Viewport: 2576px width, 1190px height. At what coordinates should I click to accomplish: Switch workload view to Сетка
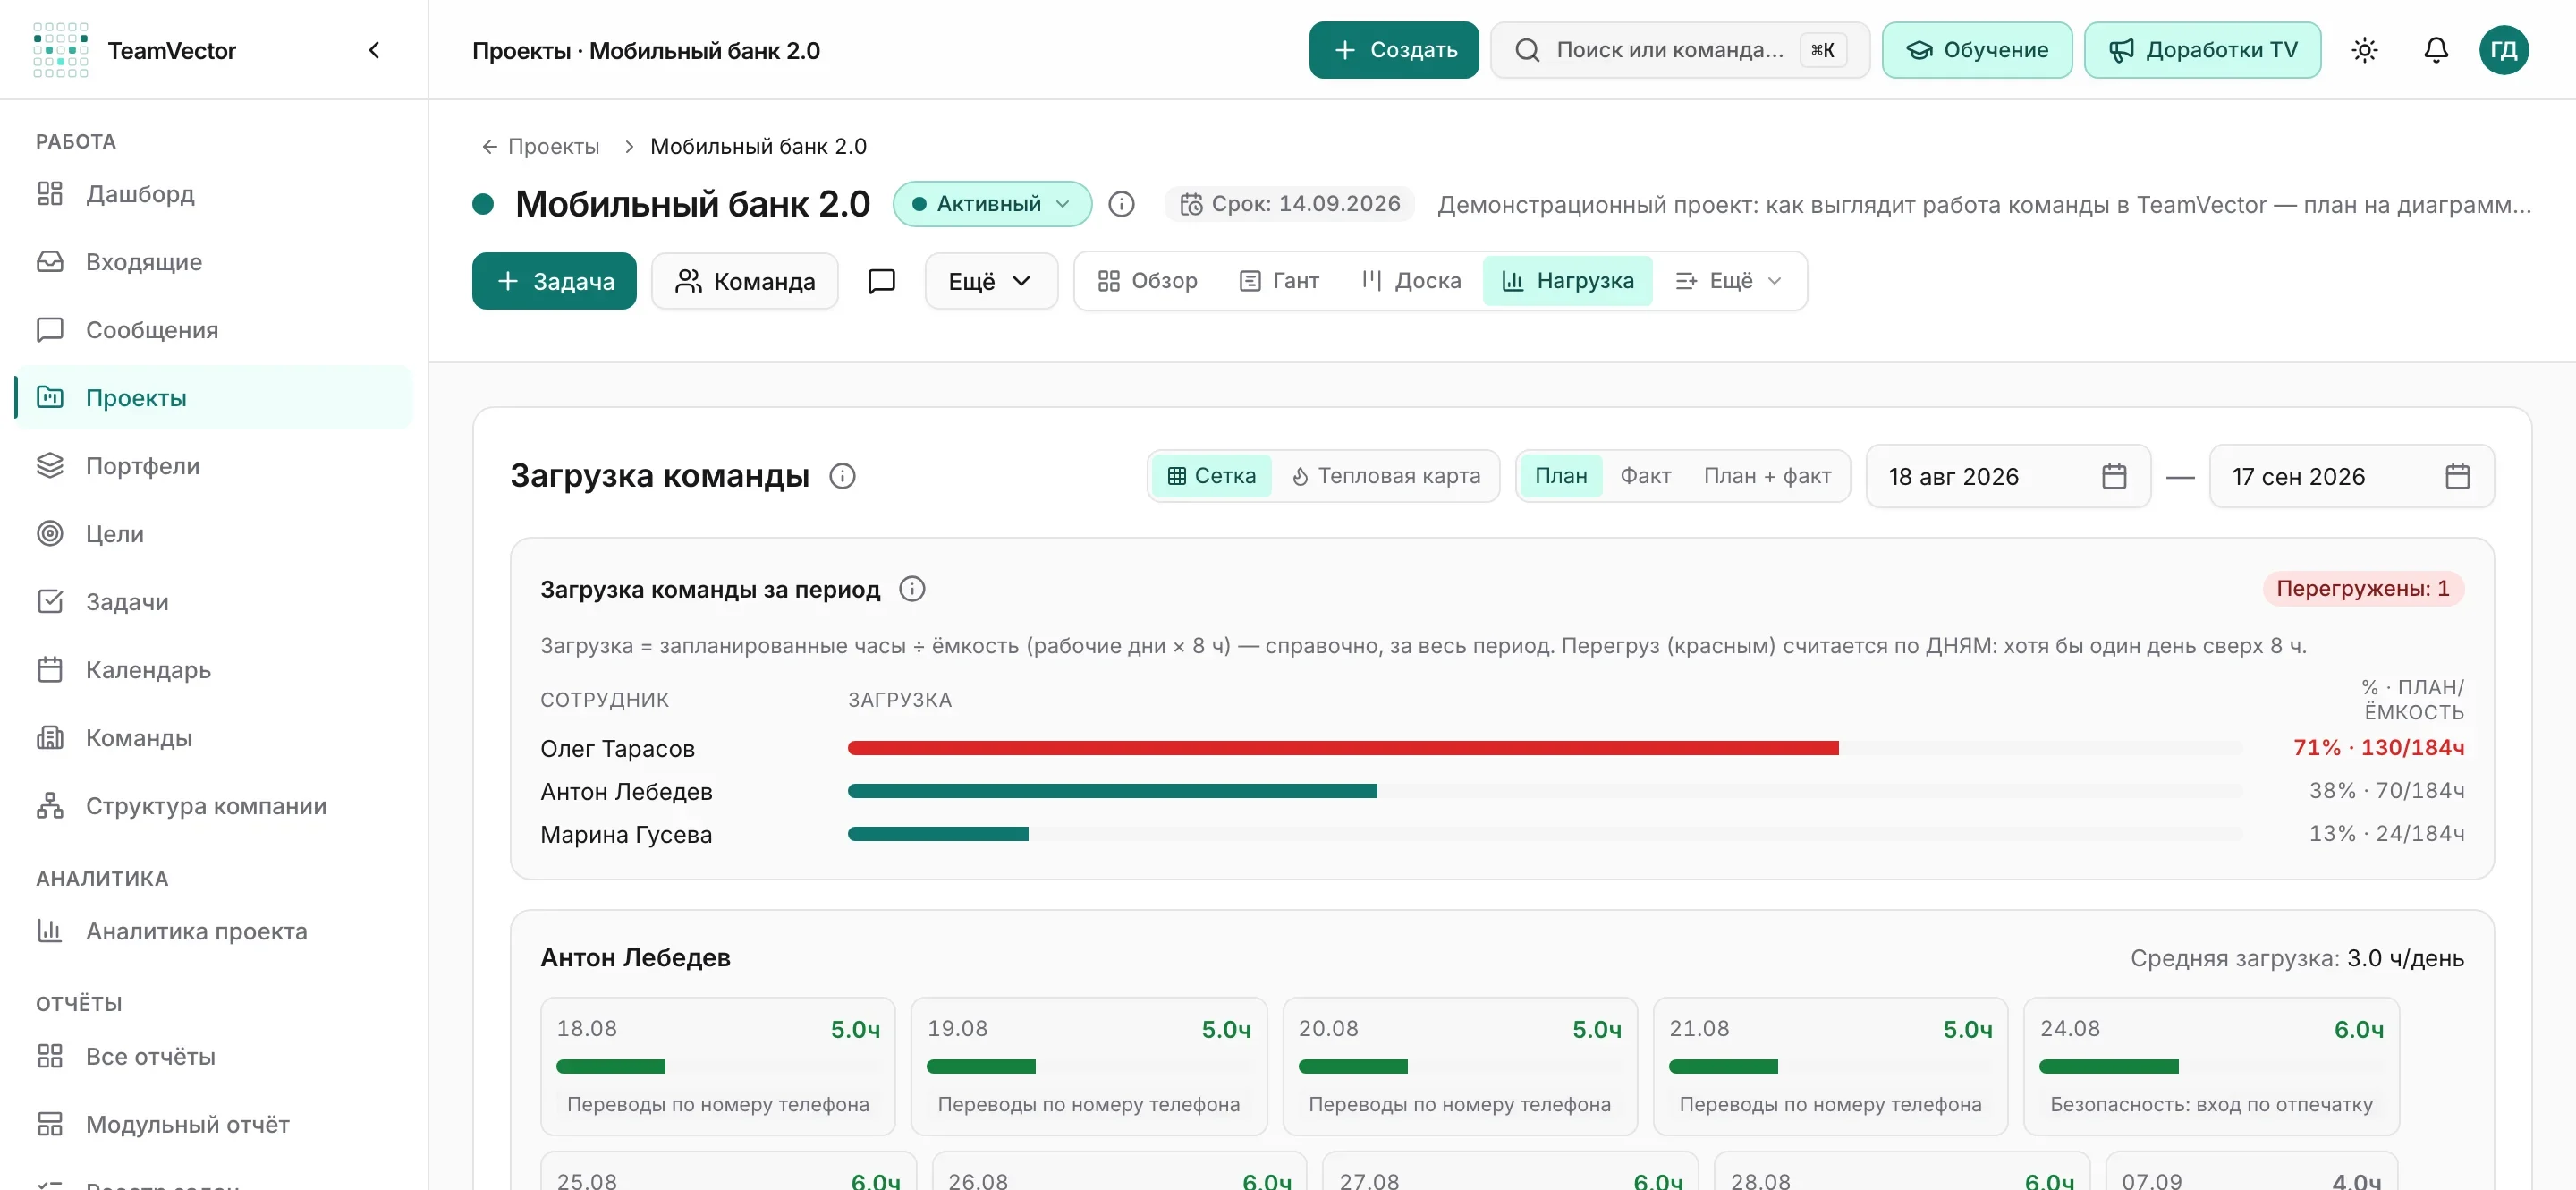(1211, 476)
